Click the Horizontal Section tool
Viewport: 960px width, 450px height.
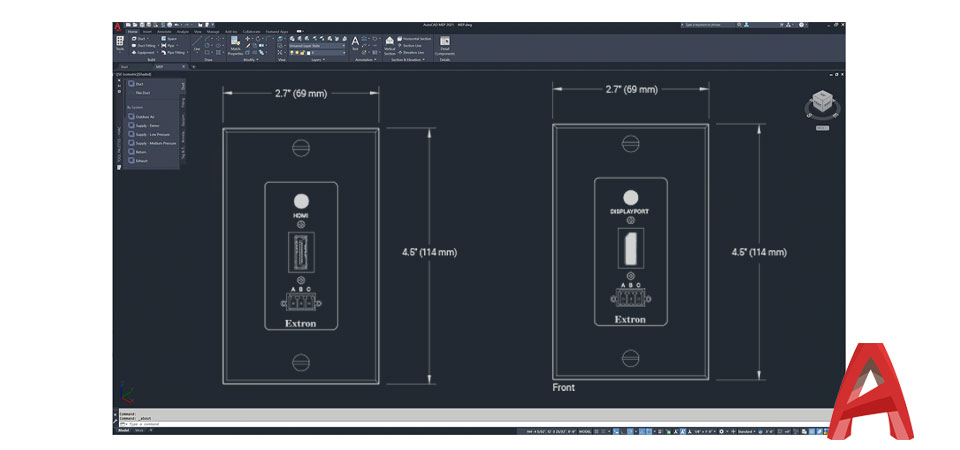click(x=414, y=39)
